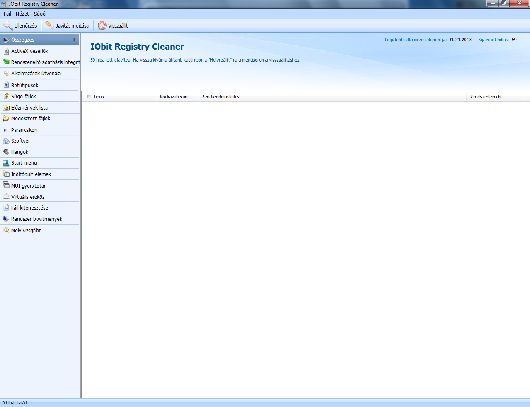Viewport: 530px width, 407px height.
Task: Collapse the highlighted sidebar header section
Action: pyautogui.click(x=74, y=40)
